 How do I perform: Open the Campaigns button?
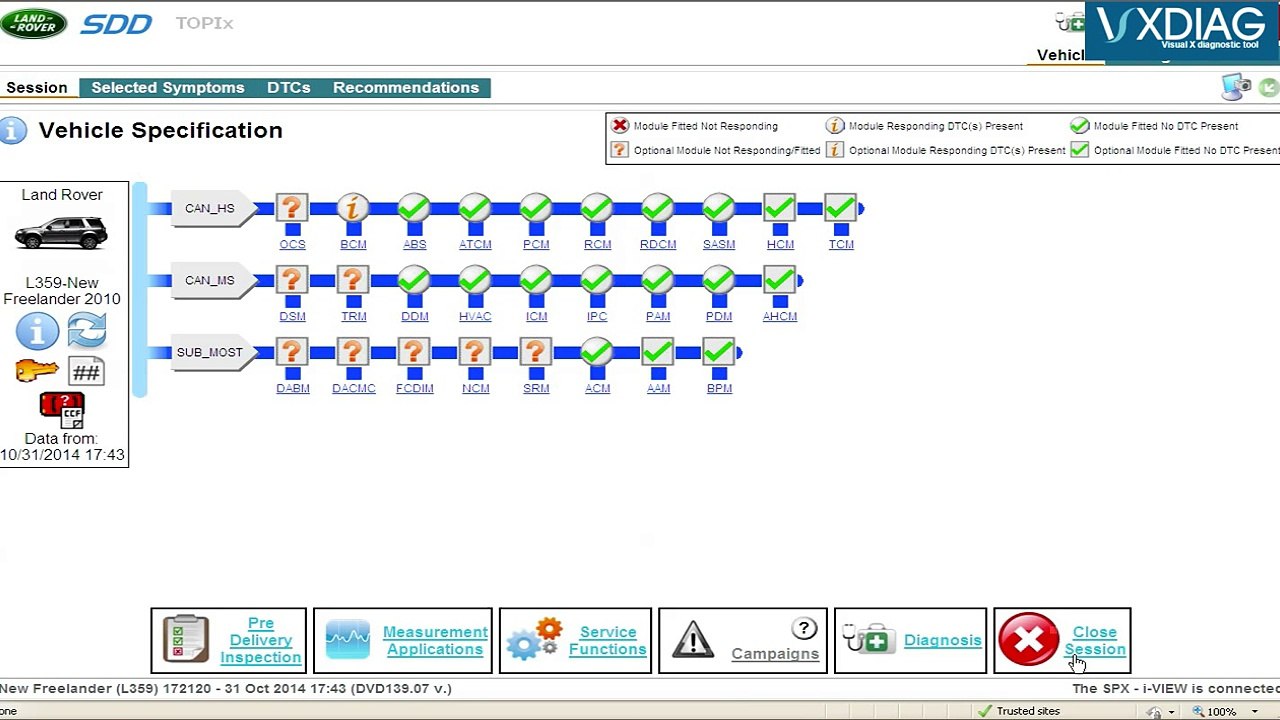(x=743, y=640)
